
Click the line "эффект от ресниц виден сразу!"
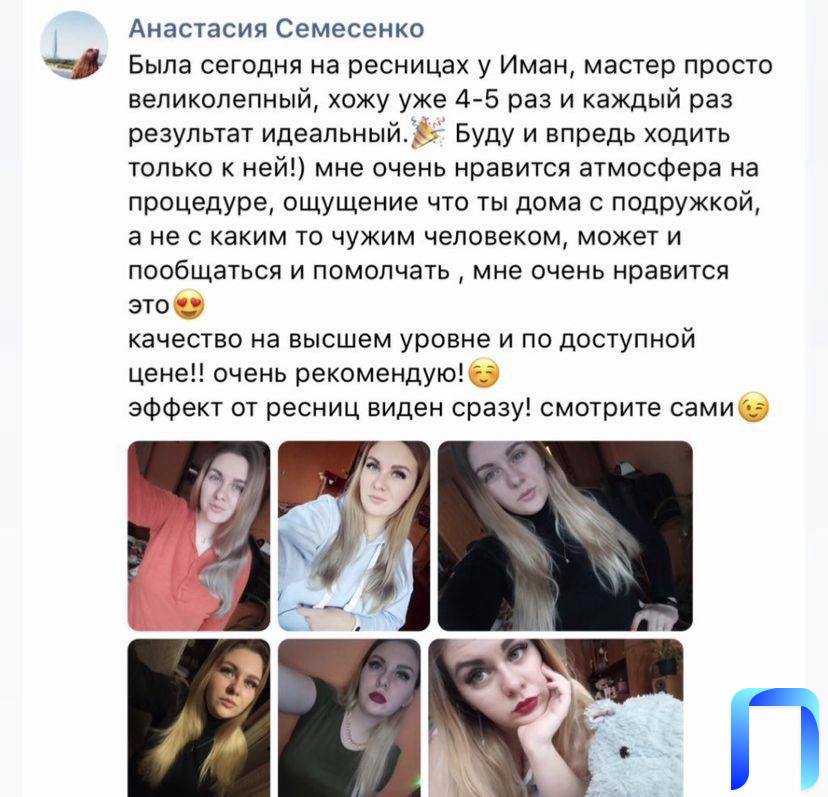(x=330, y=408)
